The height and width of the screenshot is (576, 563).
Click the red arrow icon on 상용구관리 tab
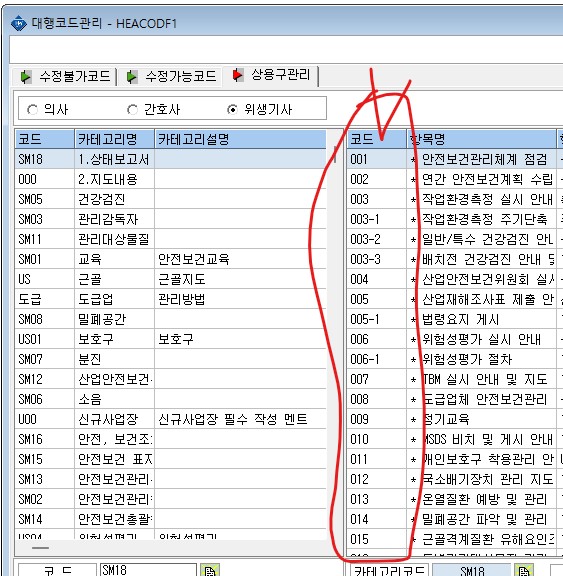238,75
